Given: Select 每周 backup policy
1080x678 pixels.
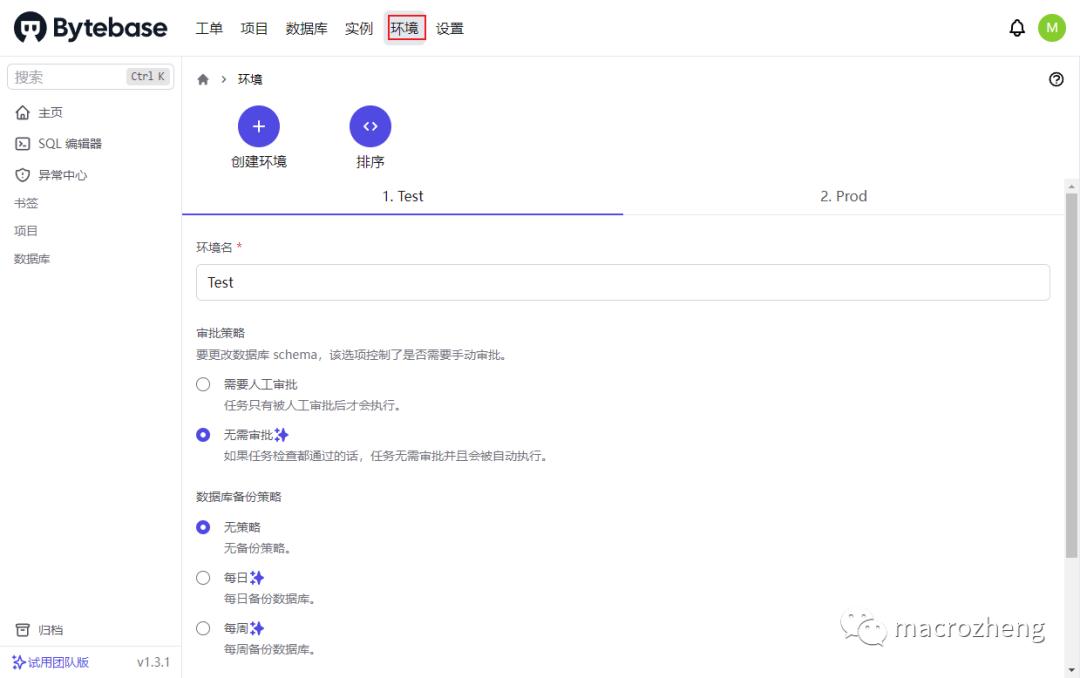Looking at the screenshot, I should coord(203,627).
